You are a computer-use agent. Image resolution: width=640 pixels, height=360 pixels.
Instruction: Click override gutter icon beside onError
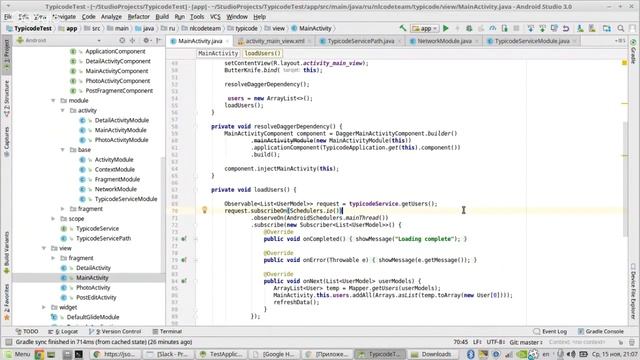(184, 260)
